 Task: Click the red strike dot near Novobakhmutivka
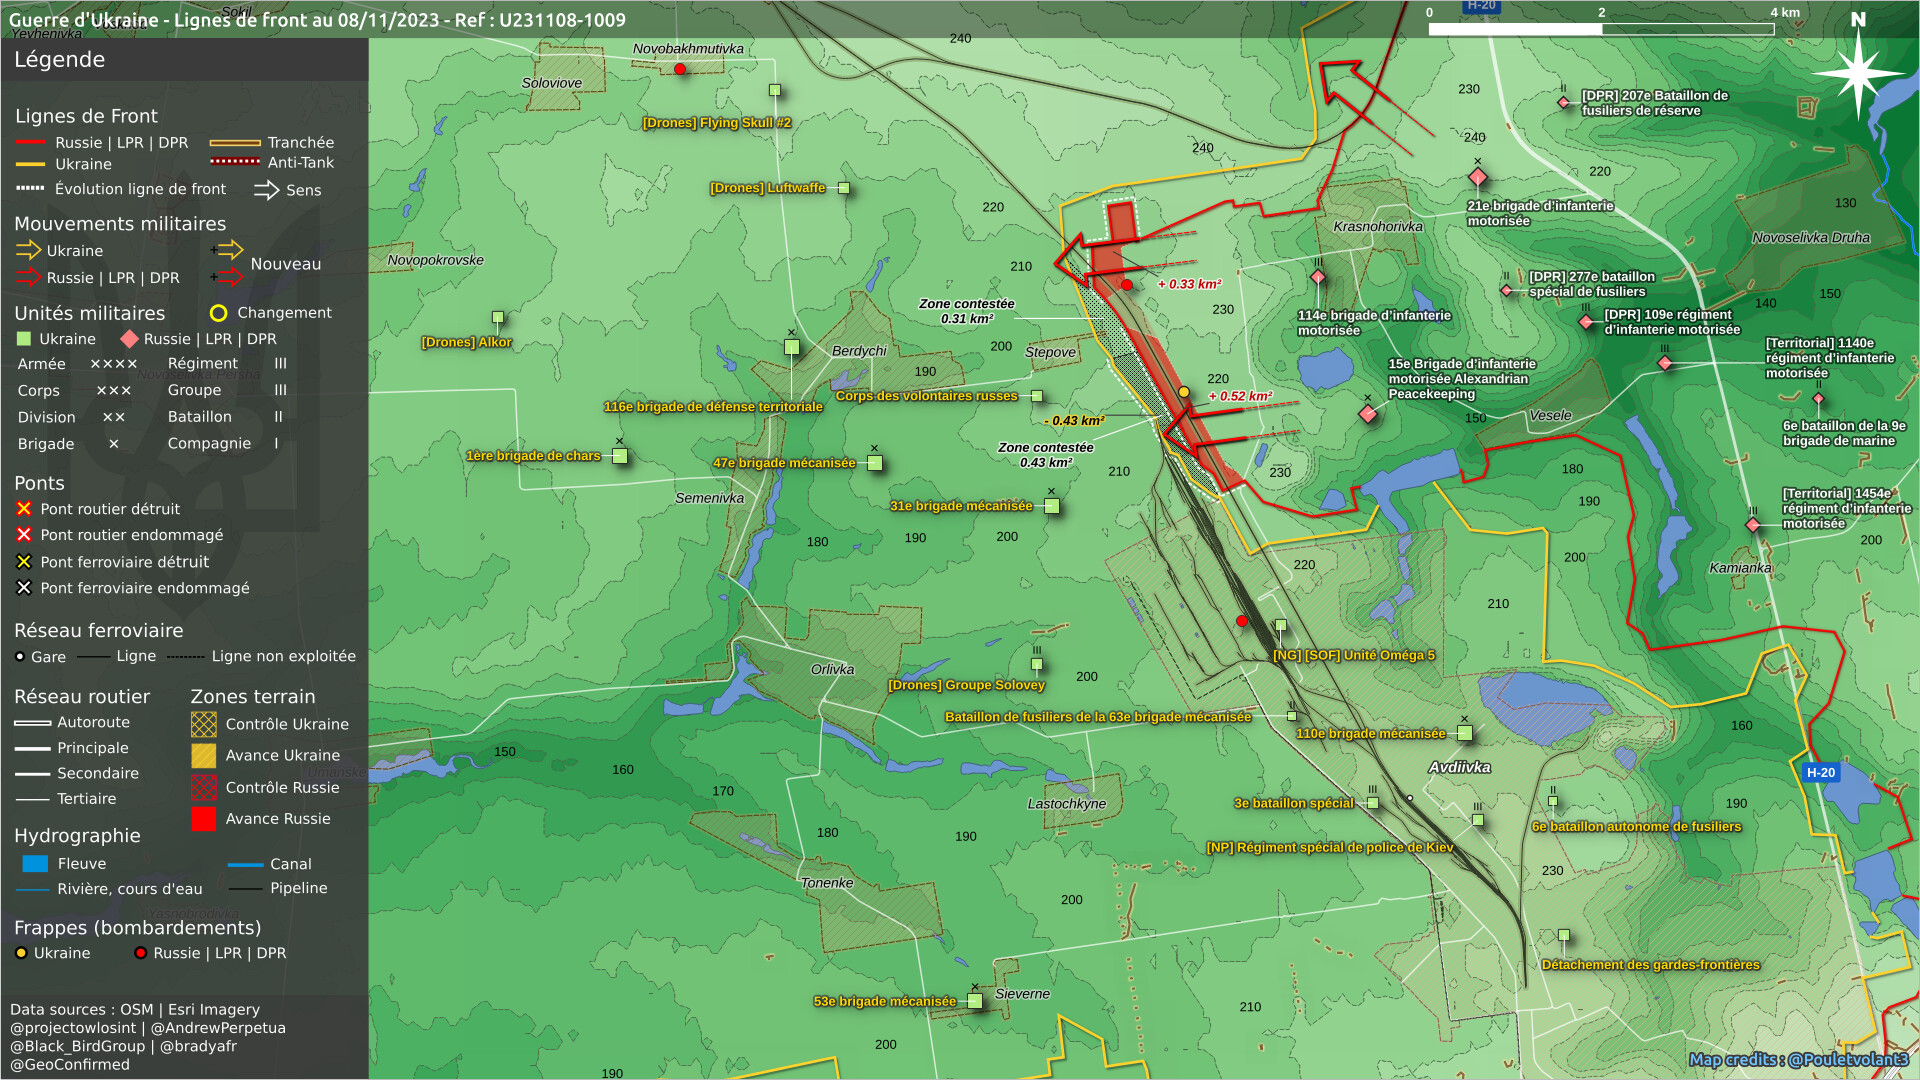pyautogui.click(x=680, y=69)
